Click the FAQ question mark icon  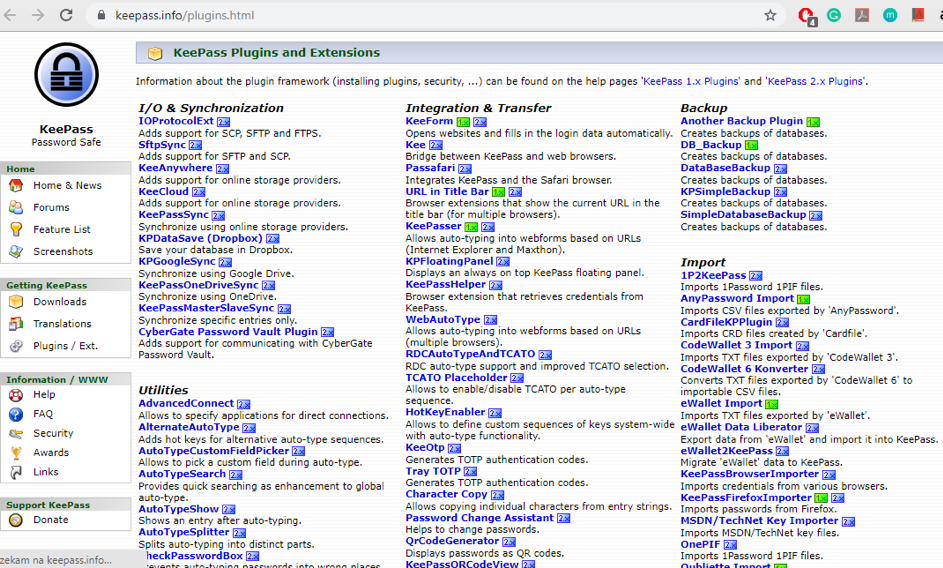click(x=16, y=414)
